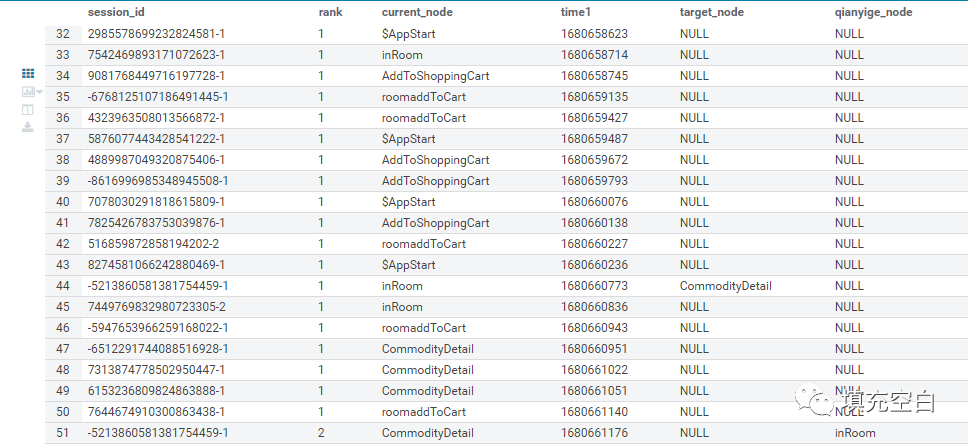The image size is (968, 444).
Task: Select session_id 516859872858194202-2
Action: 153,244
